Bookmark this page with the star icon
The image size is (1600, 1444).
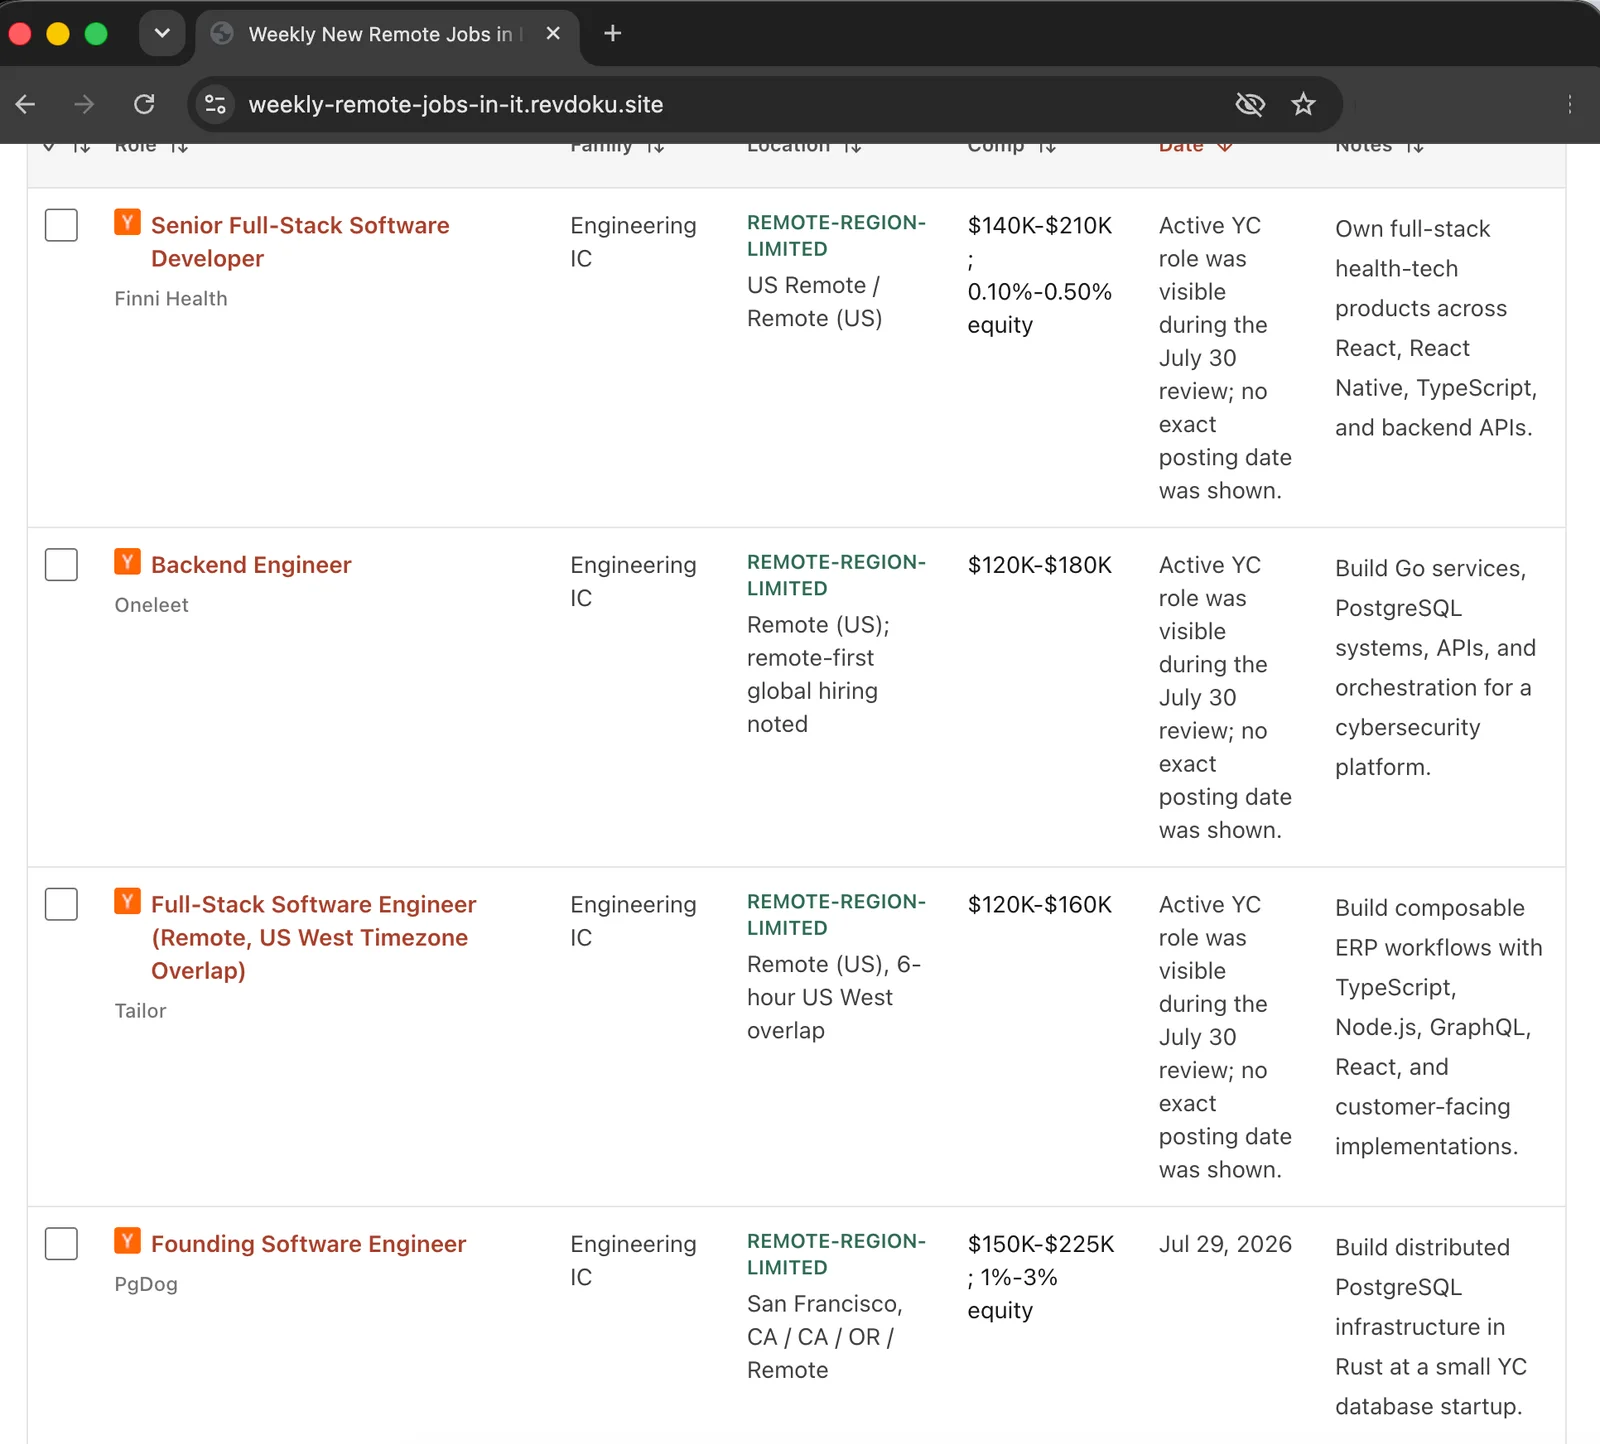(x=1303, y=104)
